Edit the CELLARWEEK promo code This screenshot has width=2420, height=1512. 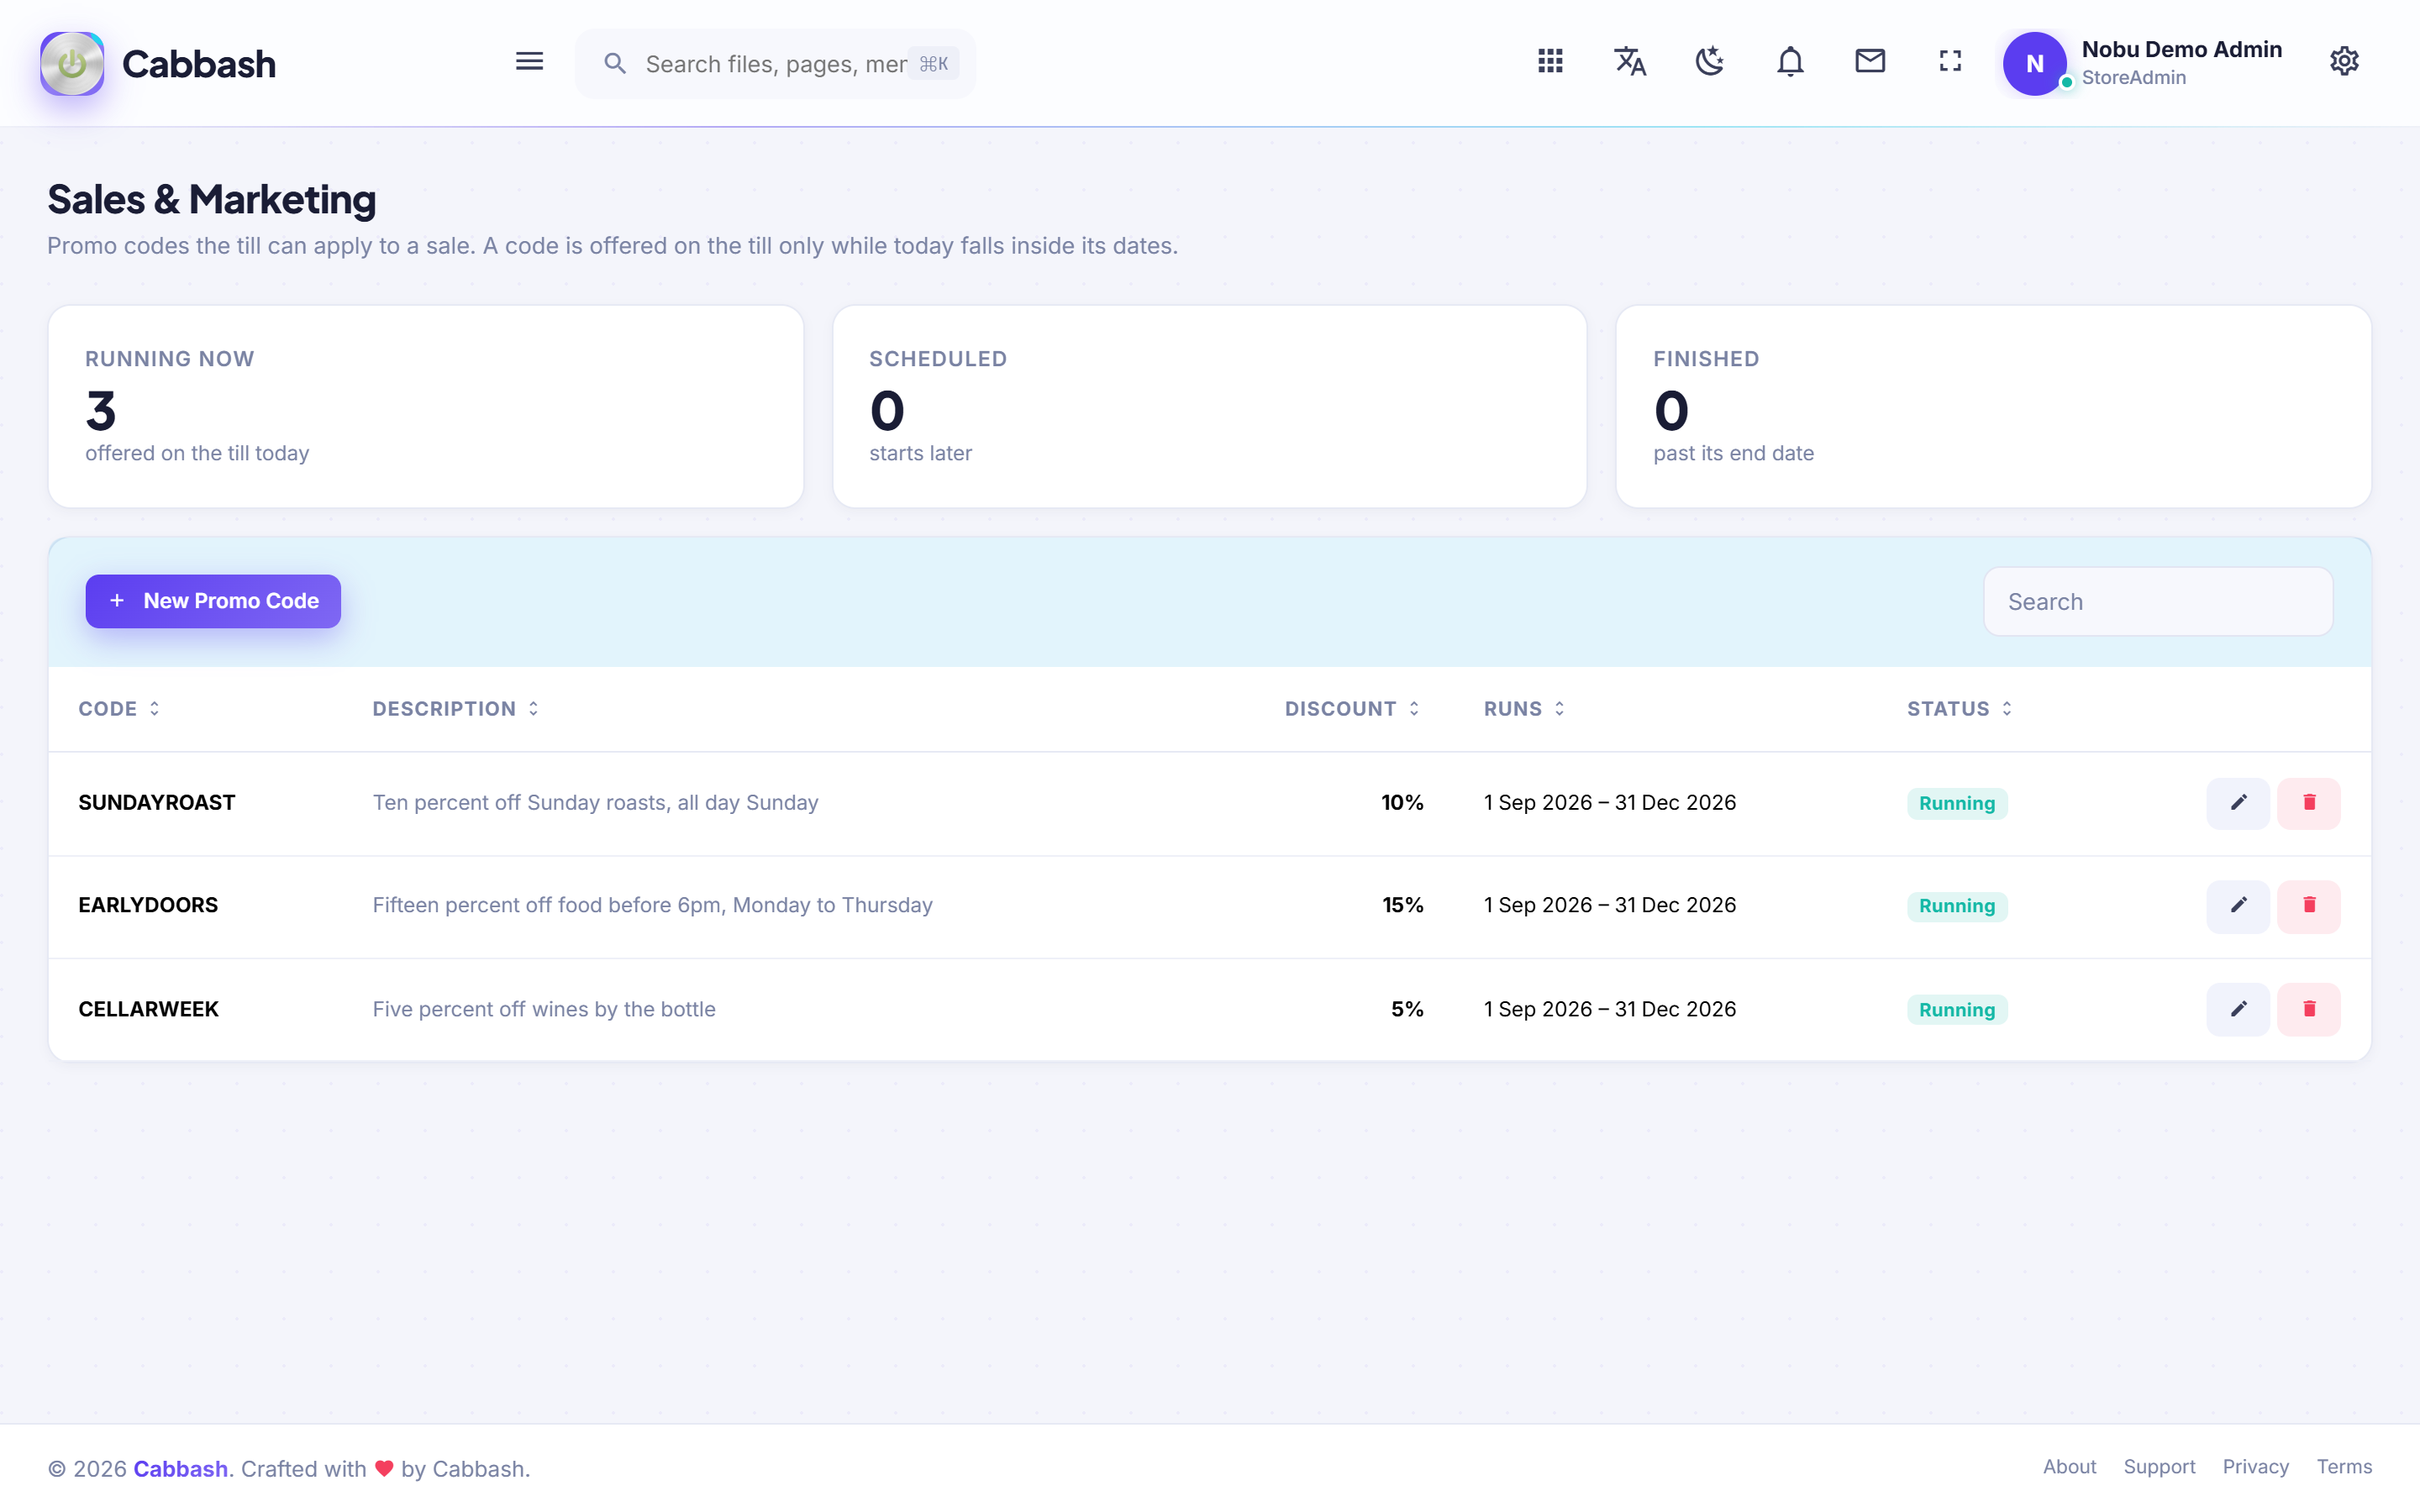pyautogui.click(x=2238, y=1009)
